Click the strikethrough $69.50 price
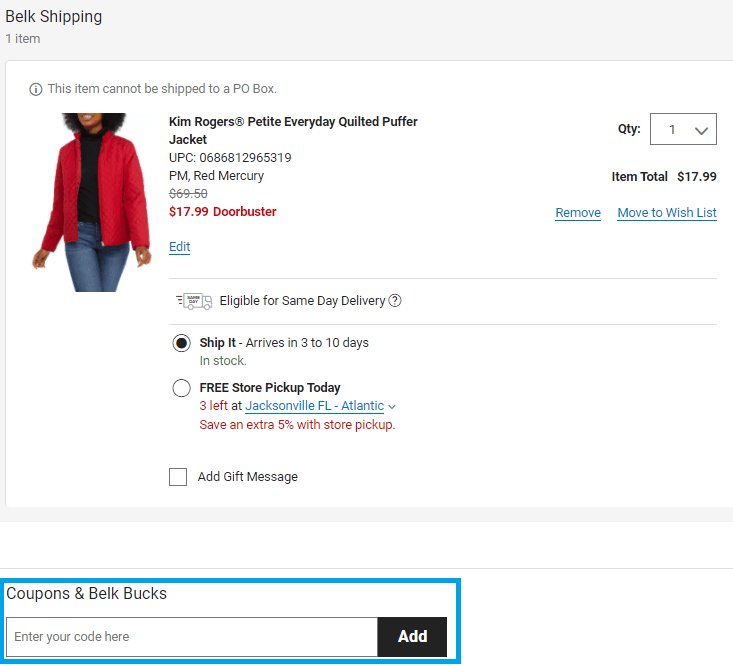Image resolution: width=733 pixels, height=666 pixels. (188, 193)
